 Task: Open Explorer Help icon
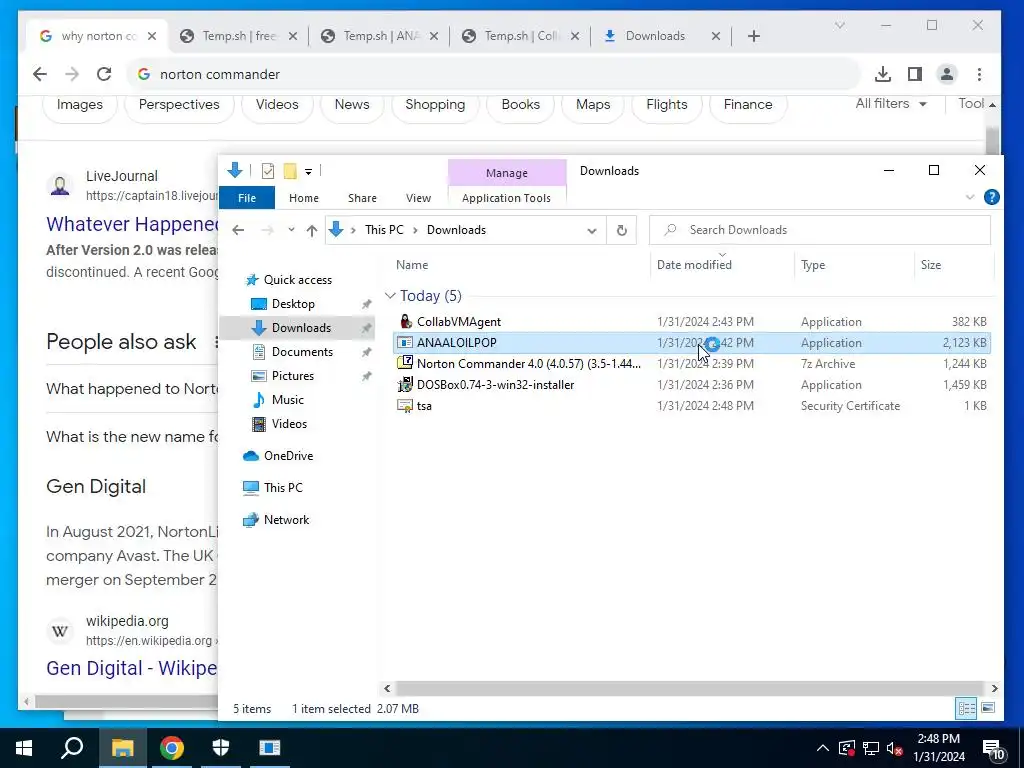point(991,197)
